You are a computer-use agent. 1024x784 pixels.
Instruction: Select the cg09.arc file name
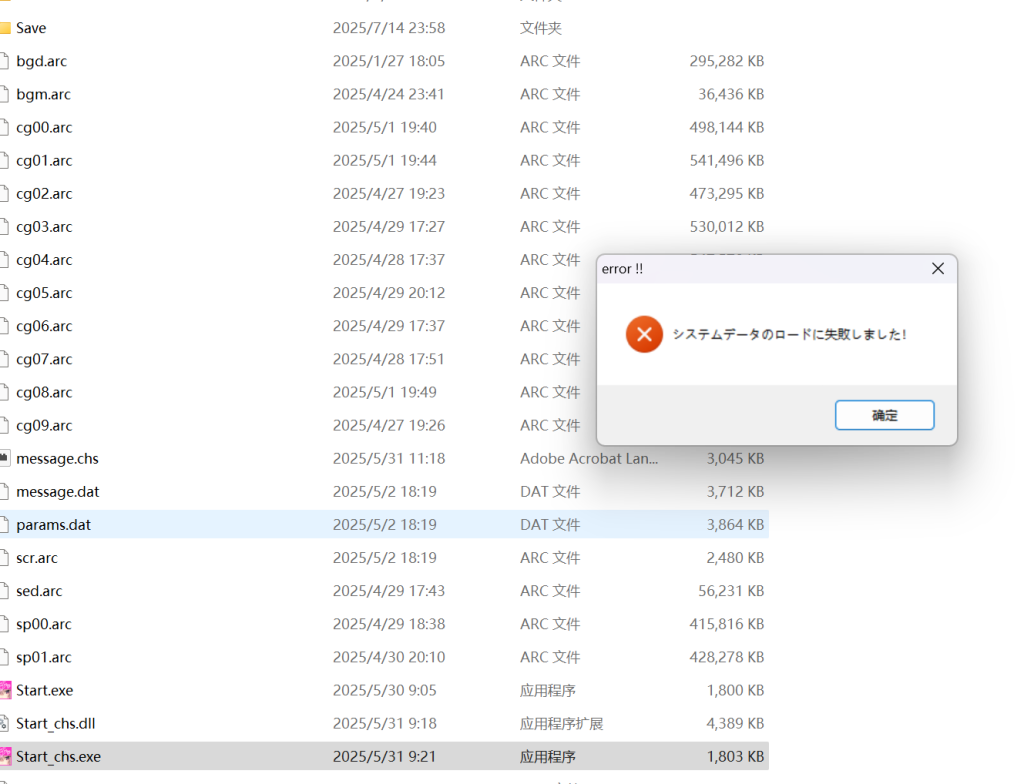point(44,426)
